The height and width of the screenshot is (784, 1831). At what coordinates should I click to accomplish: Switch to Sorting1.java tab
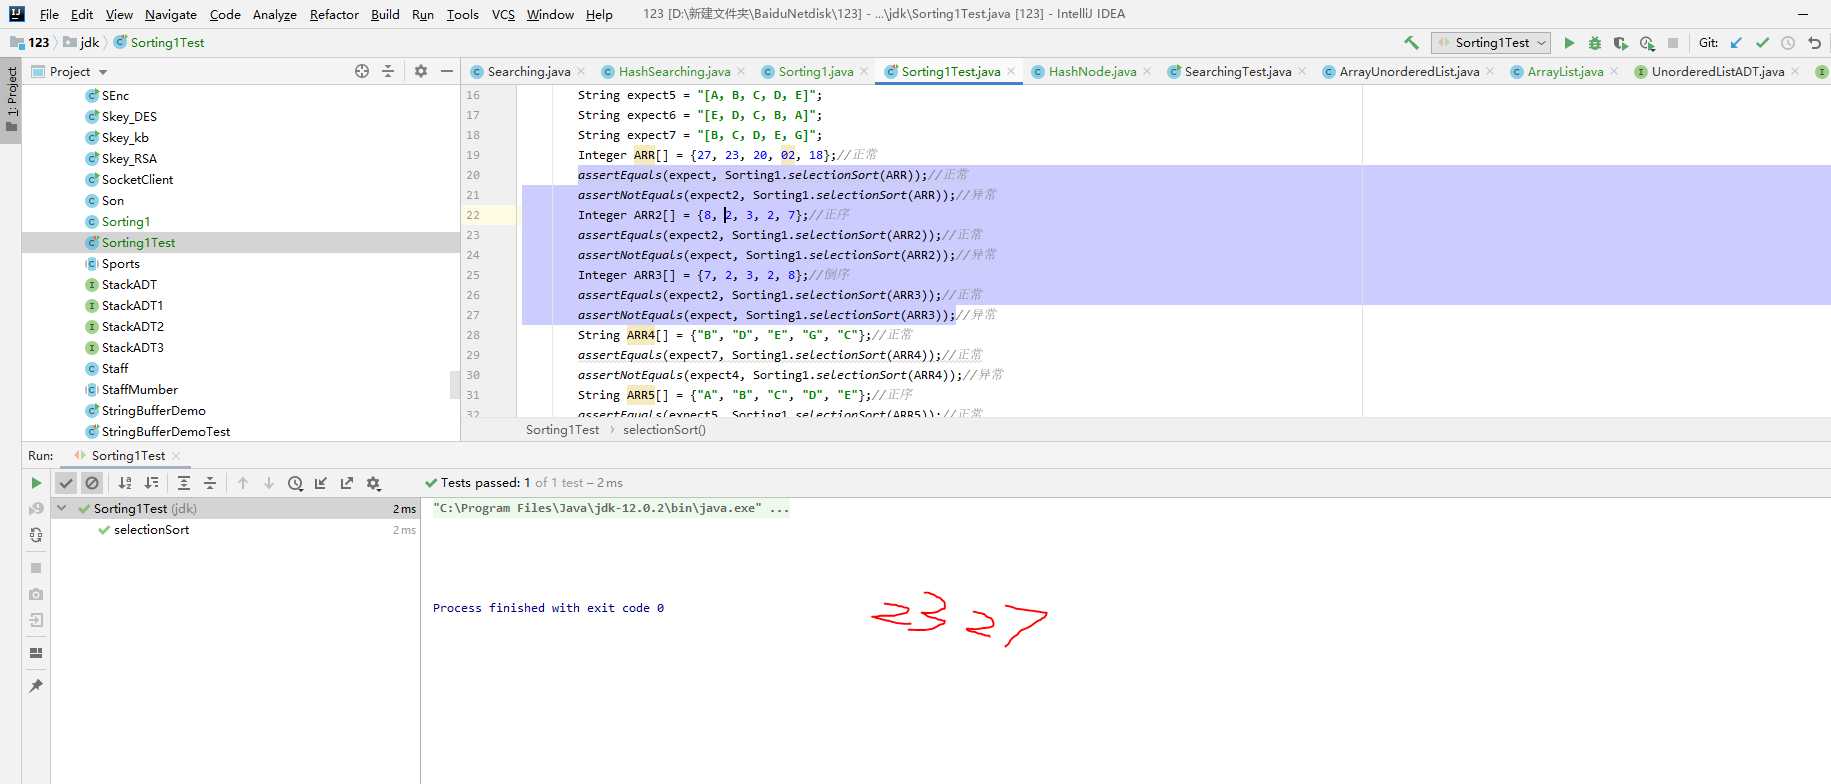point(816,71)
